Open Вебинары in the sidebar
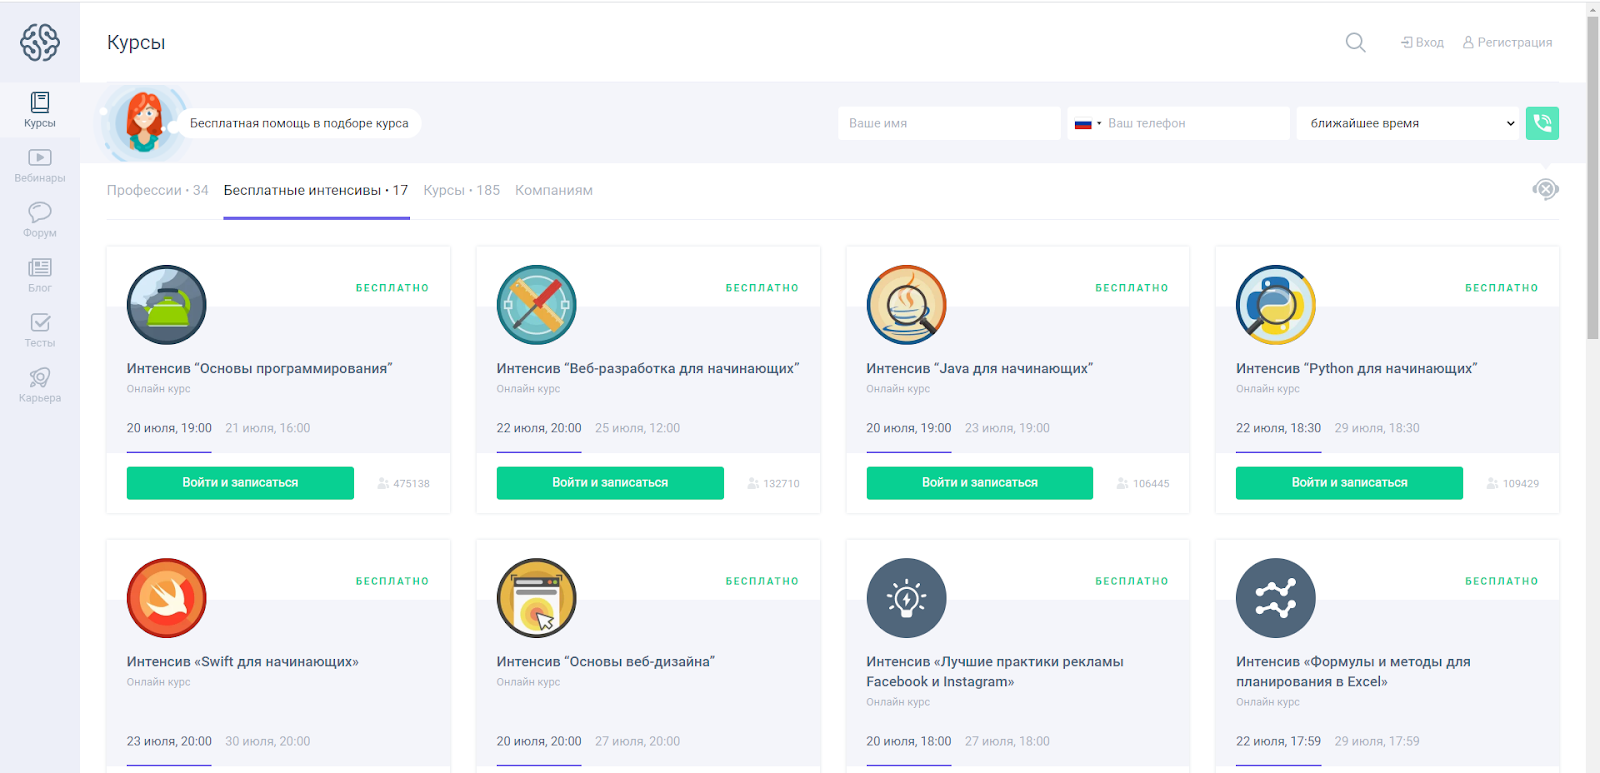 (40, 165)
